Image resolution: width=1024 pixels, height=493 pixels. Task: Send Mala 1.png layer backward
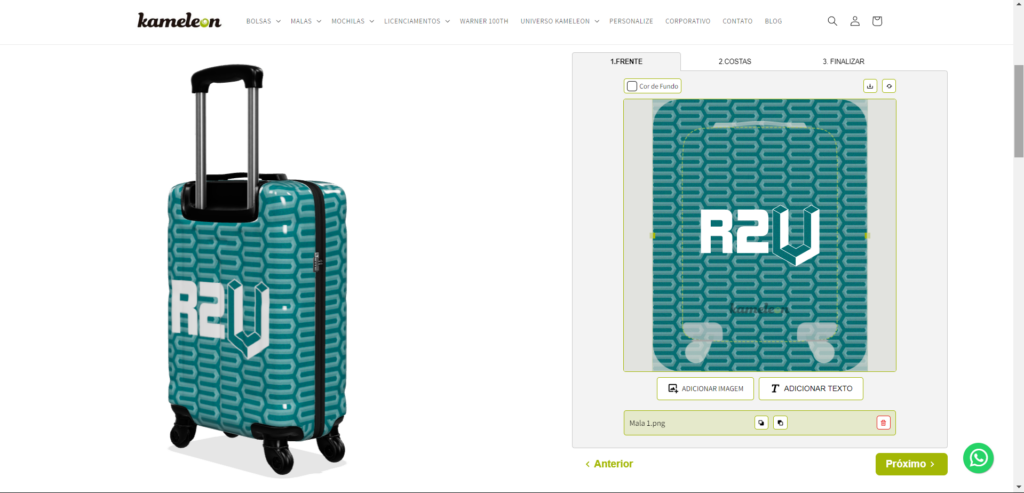(761, 423)
